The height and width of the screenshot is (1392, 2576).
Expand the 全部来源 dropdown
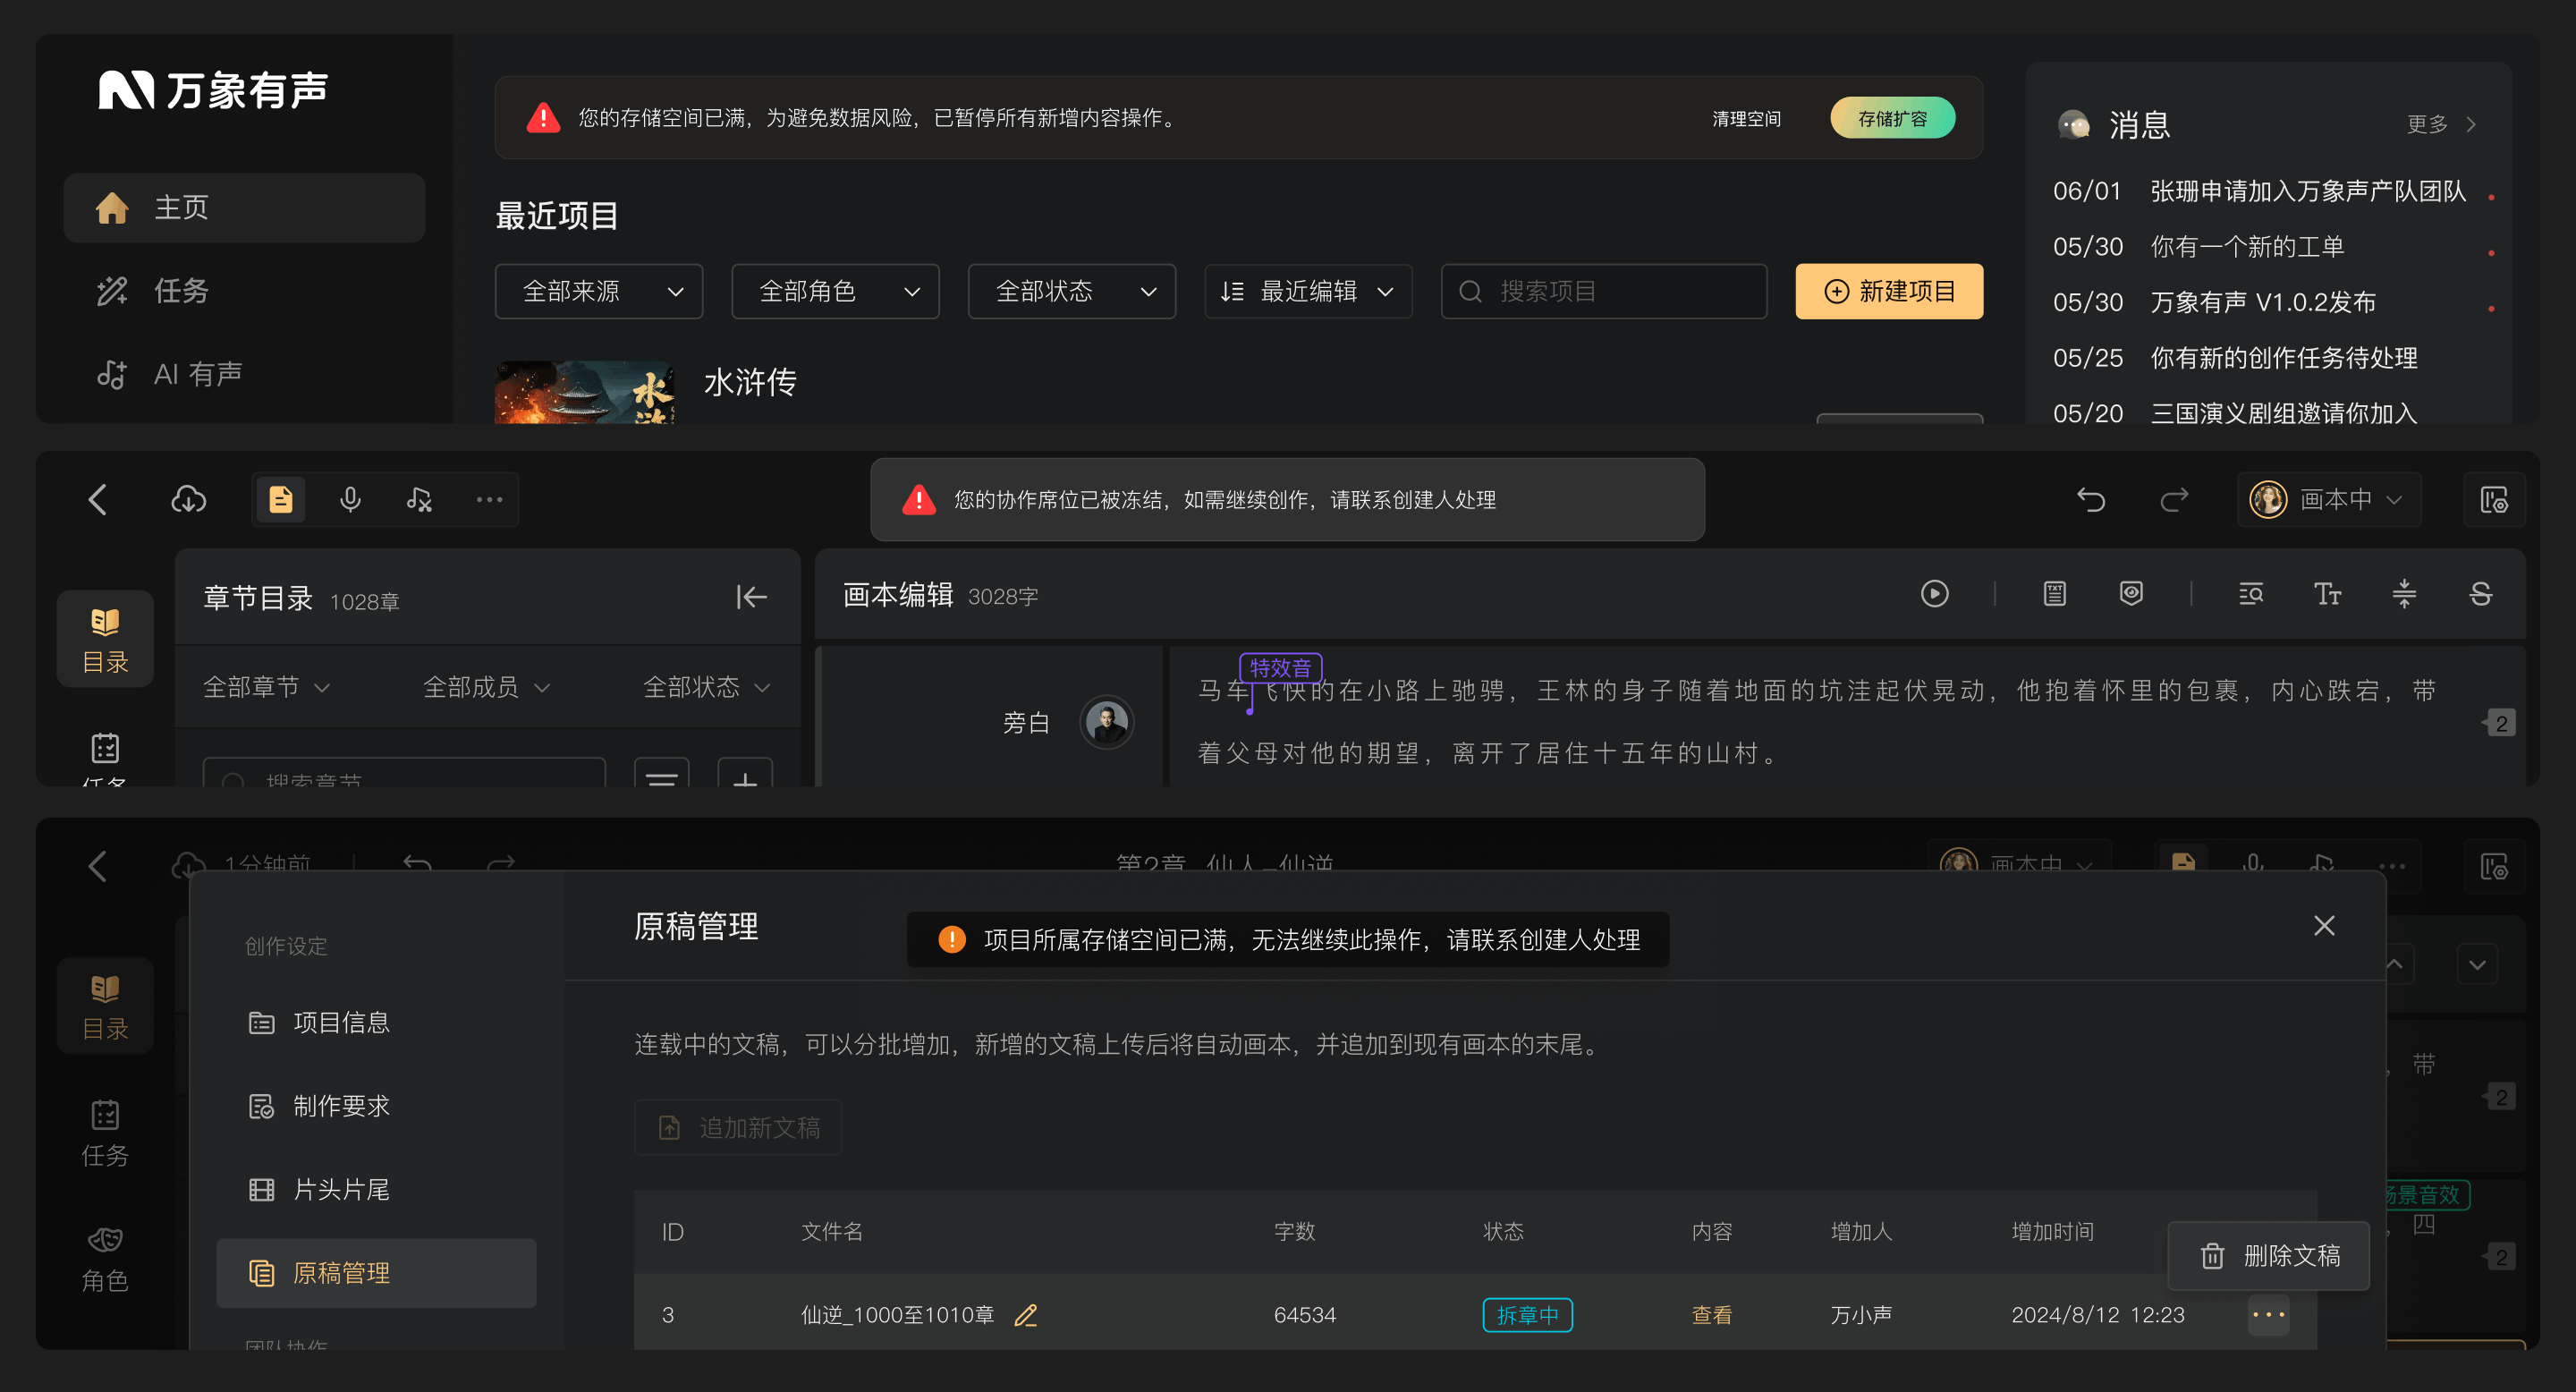tap(599, 291)
